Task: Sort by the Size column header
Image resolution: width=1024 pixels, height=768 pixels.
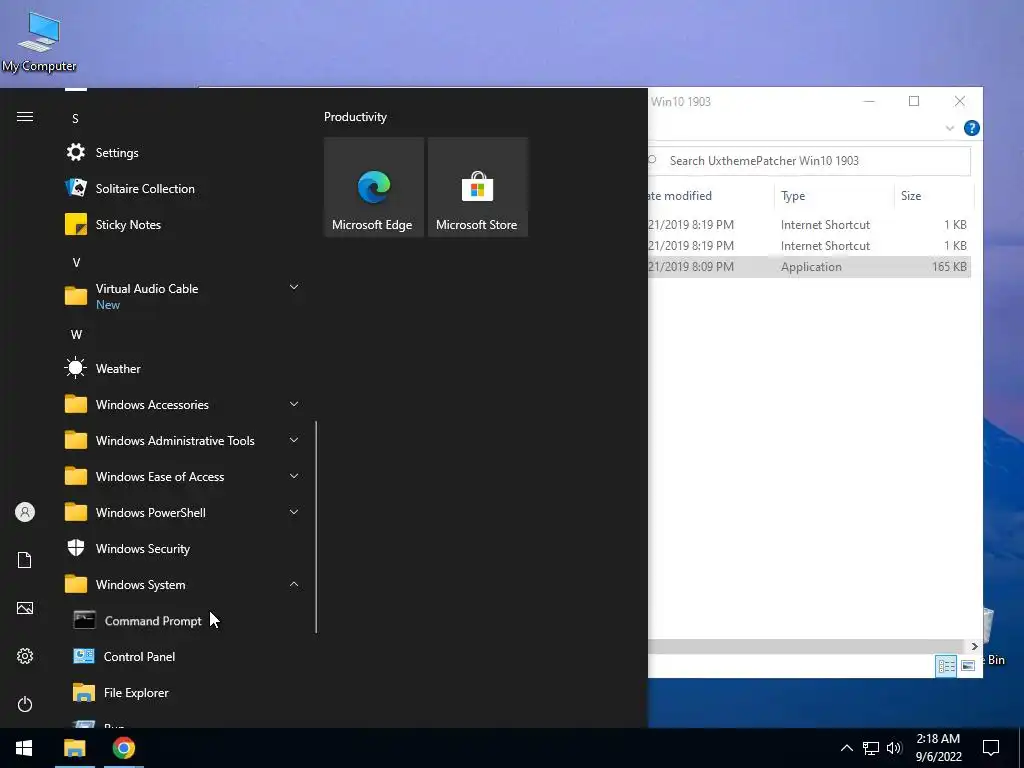Action: click(x=933, y=196)
